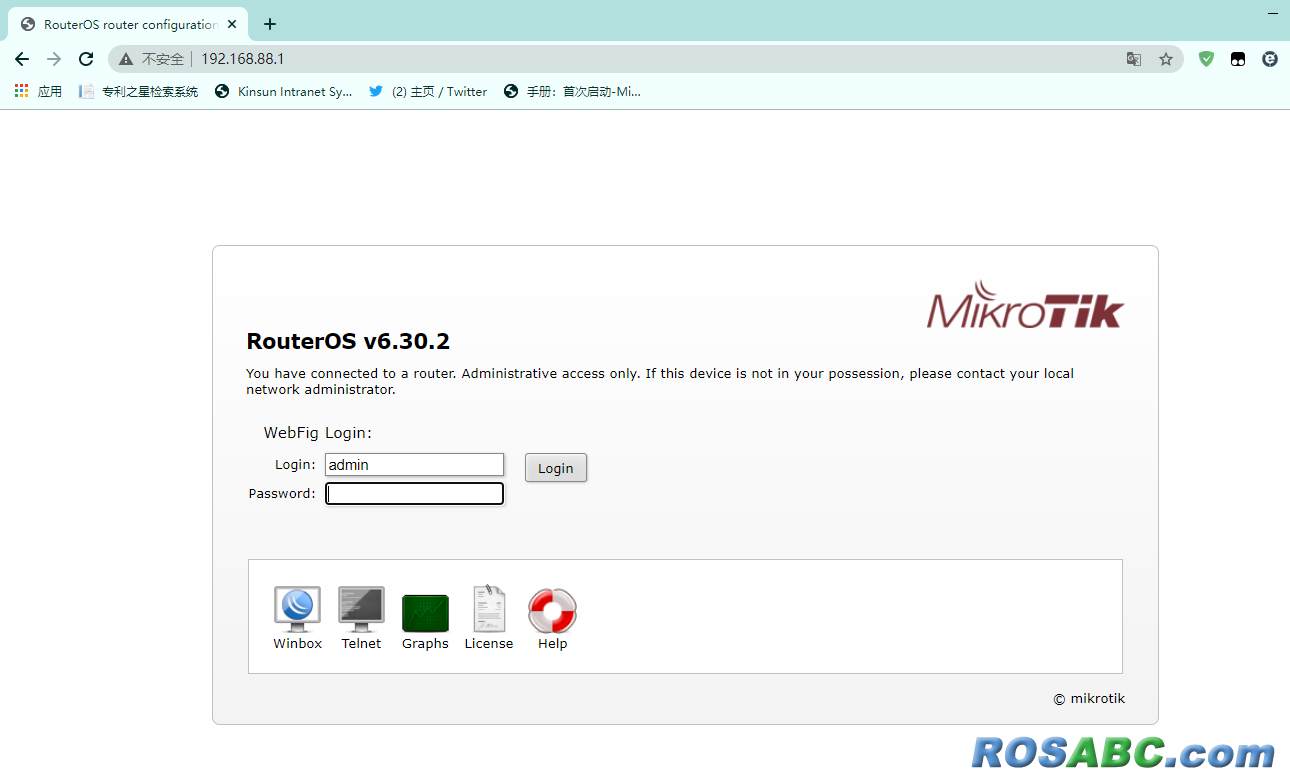Click the Winbox label text

[x=297, y=644]
